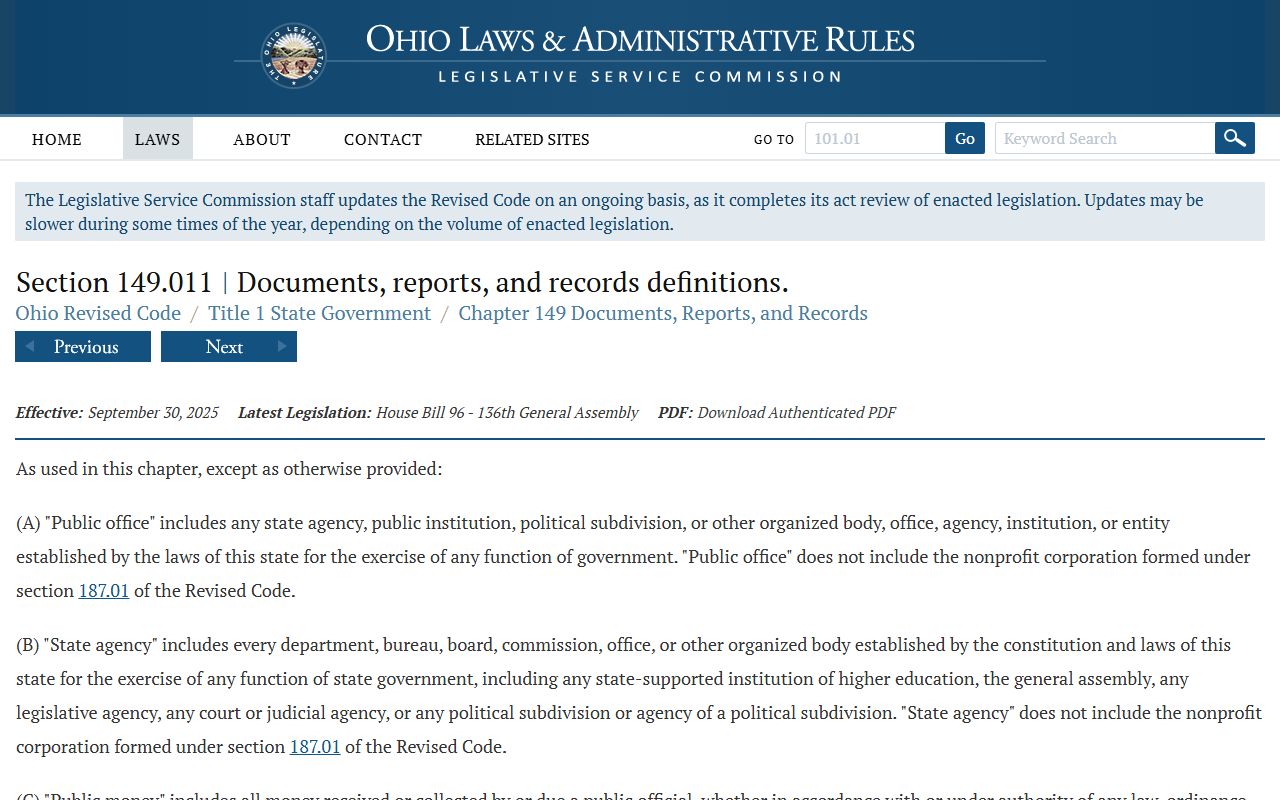
Task: Open 187.01 link in paragraph (B)
Action: (315, 746)
